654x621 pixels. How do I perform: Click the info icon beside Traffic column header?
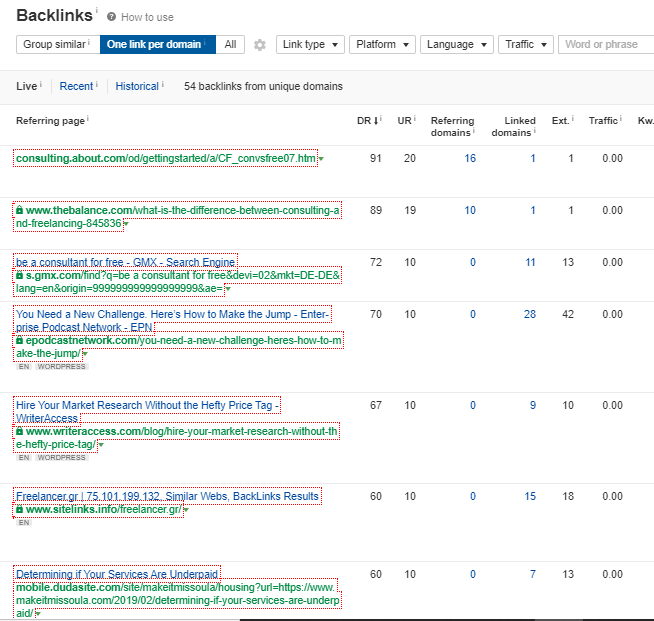(622, 119)
